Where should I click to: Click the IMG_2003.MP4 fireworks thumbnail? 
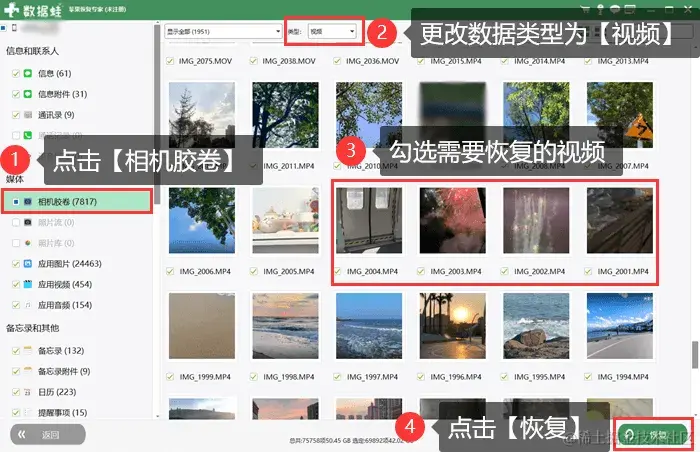pyautogui.click(x=453, y=220)
